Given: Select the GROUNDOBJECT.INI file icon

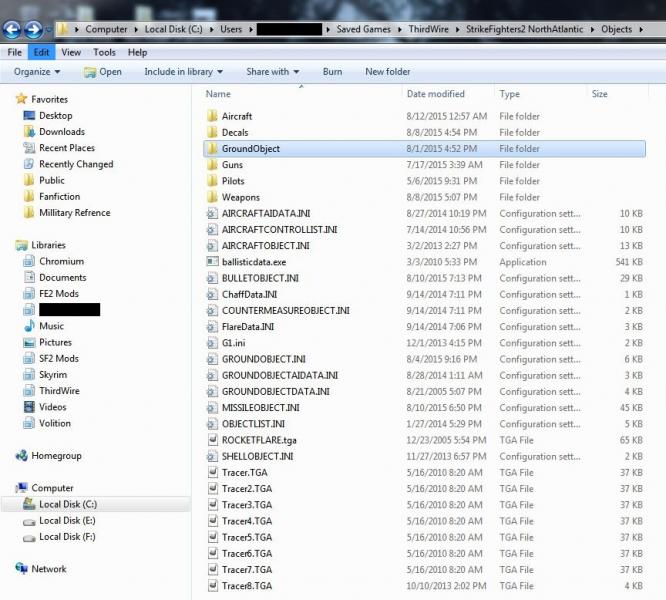Looking at the screenshot, I should 212,359.
